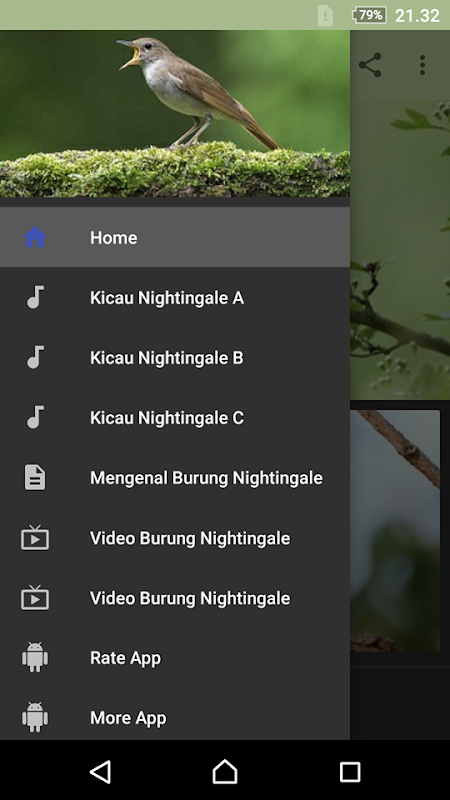Tap Android robot icon next to Rate App
Screen dimensions: 450x800
(35, 657)
